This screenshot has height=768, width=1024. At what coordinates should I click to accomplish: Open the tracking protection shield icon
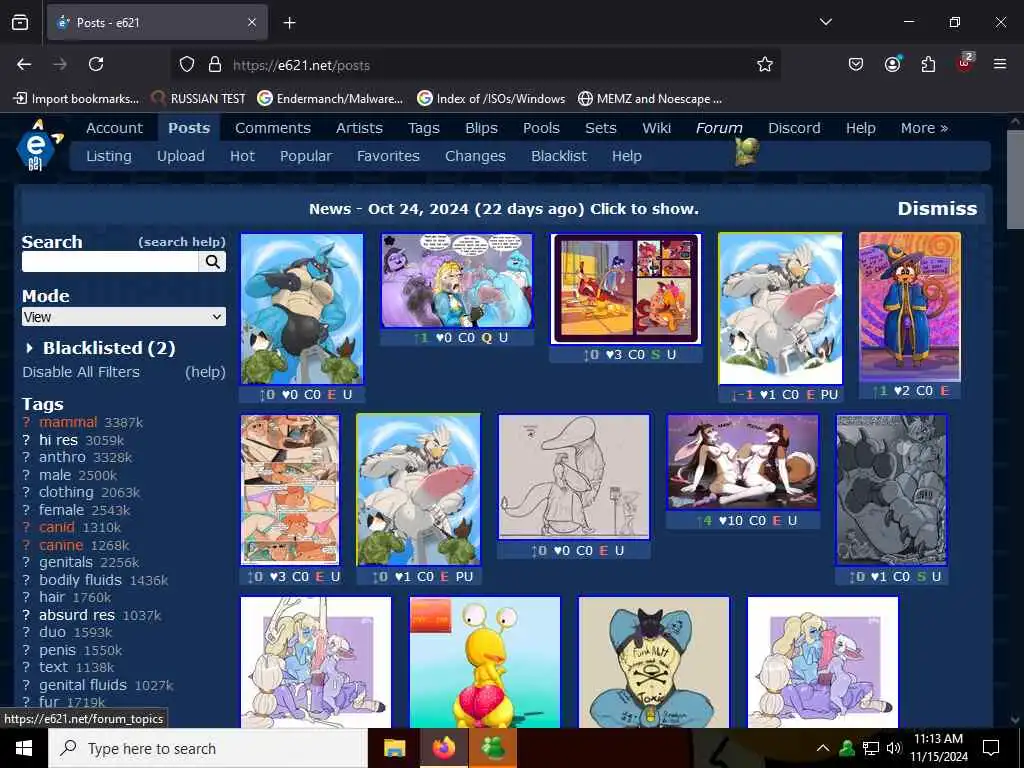tap(187, 65)
